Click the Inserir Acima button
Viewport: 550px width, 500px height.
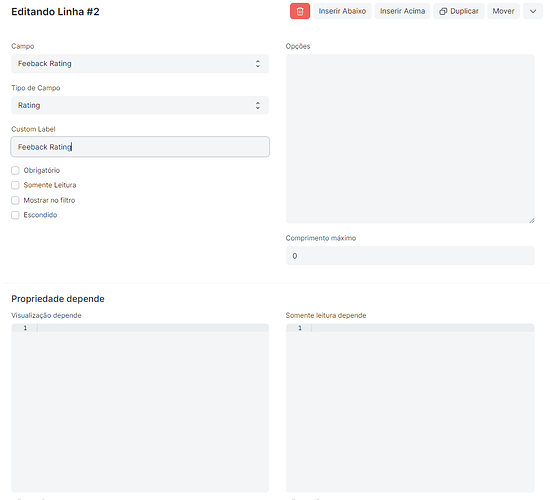pos(402,11)
